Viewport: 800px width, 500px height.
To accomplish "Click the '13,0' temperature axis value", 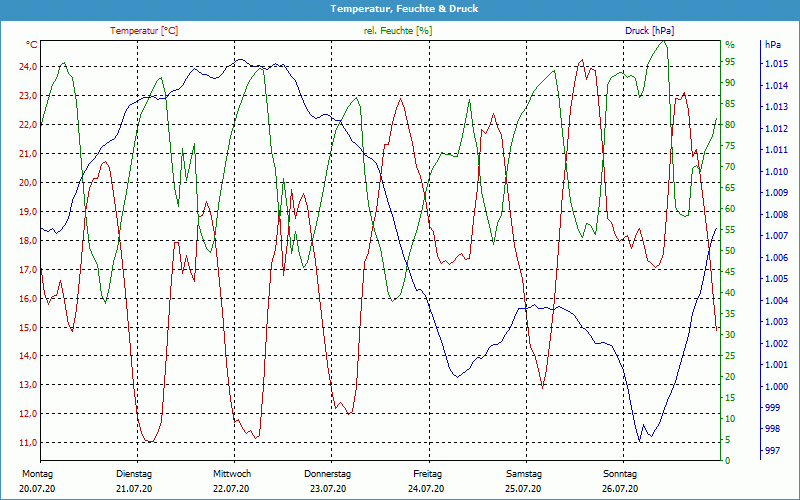I will tap(28, 385).
